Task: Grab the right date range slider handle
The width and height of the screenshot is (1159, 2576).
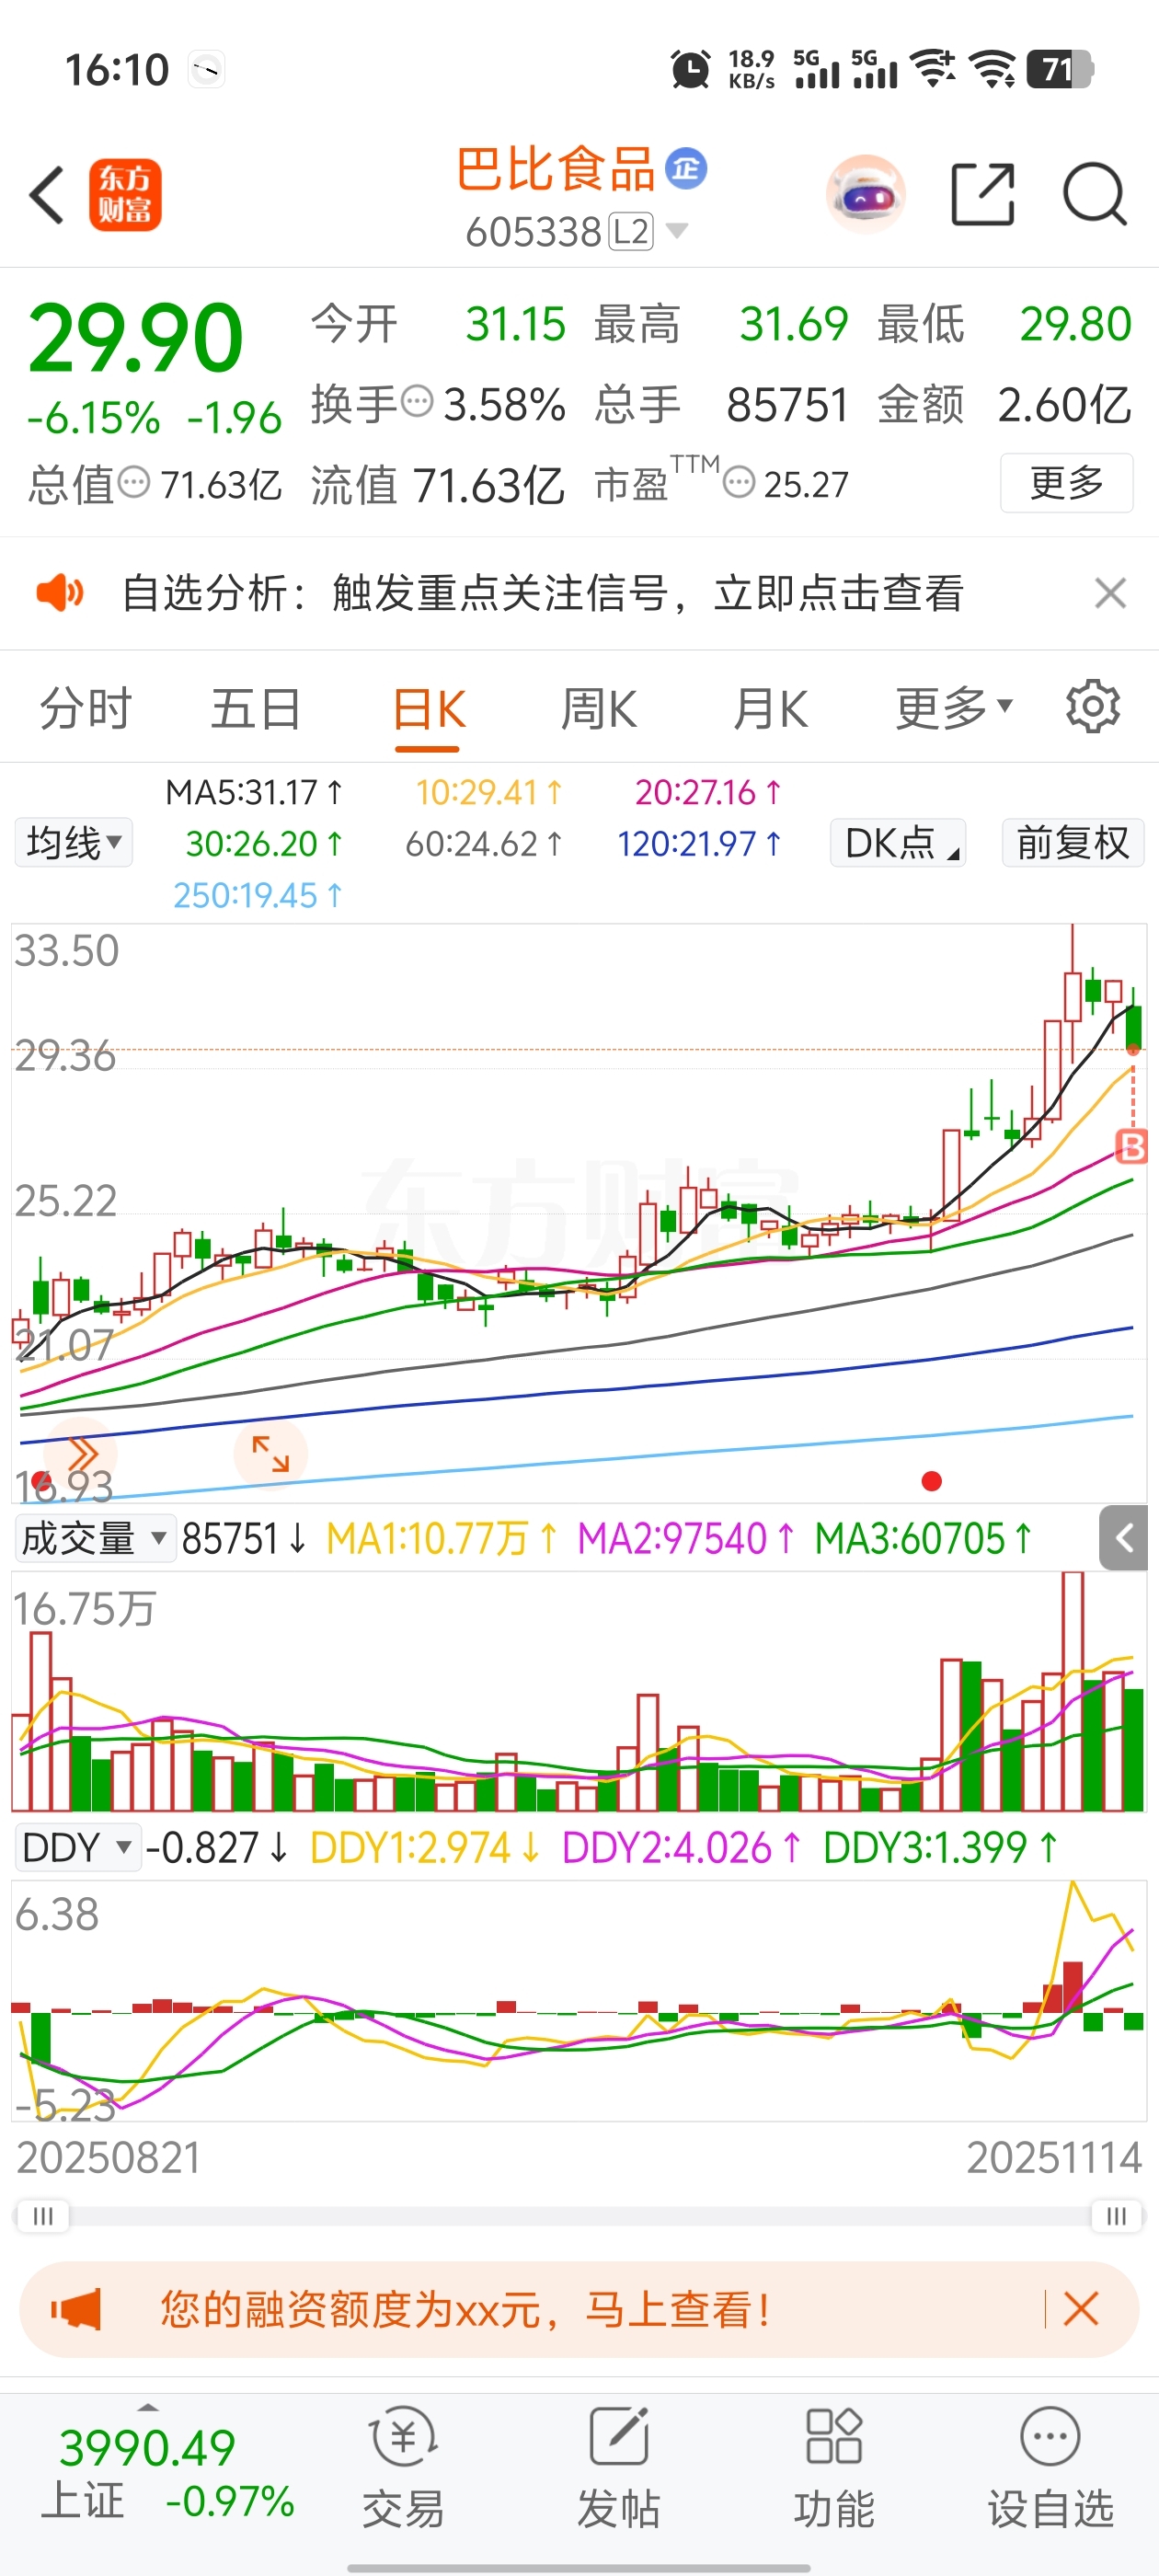Action: point(1116,2216)
